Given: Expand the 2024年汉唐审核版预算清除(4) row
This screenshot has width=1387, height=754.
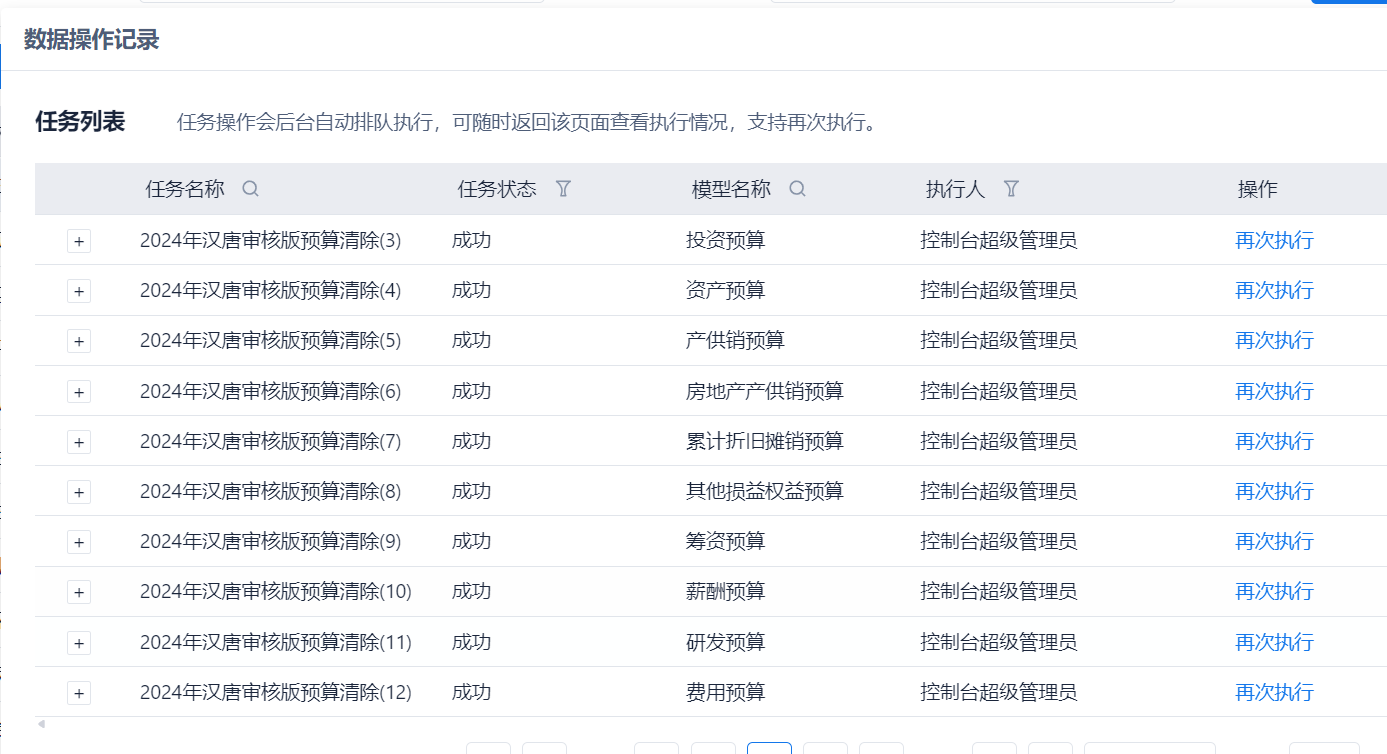Looking at the screenshot, I should click(x=79, y=291).
